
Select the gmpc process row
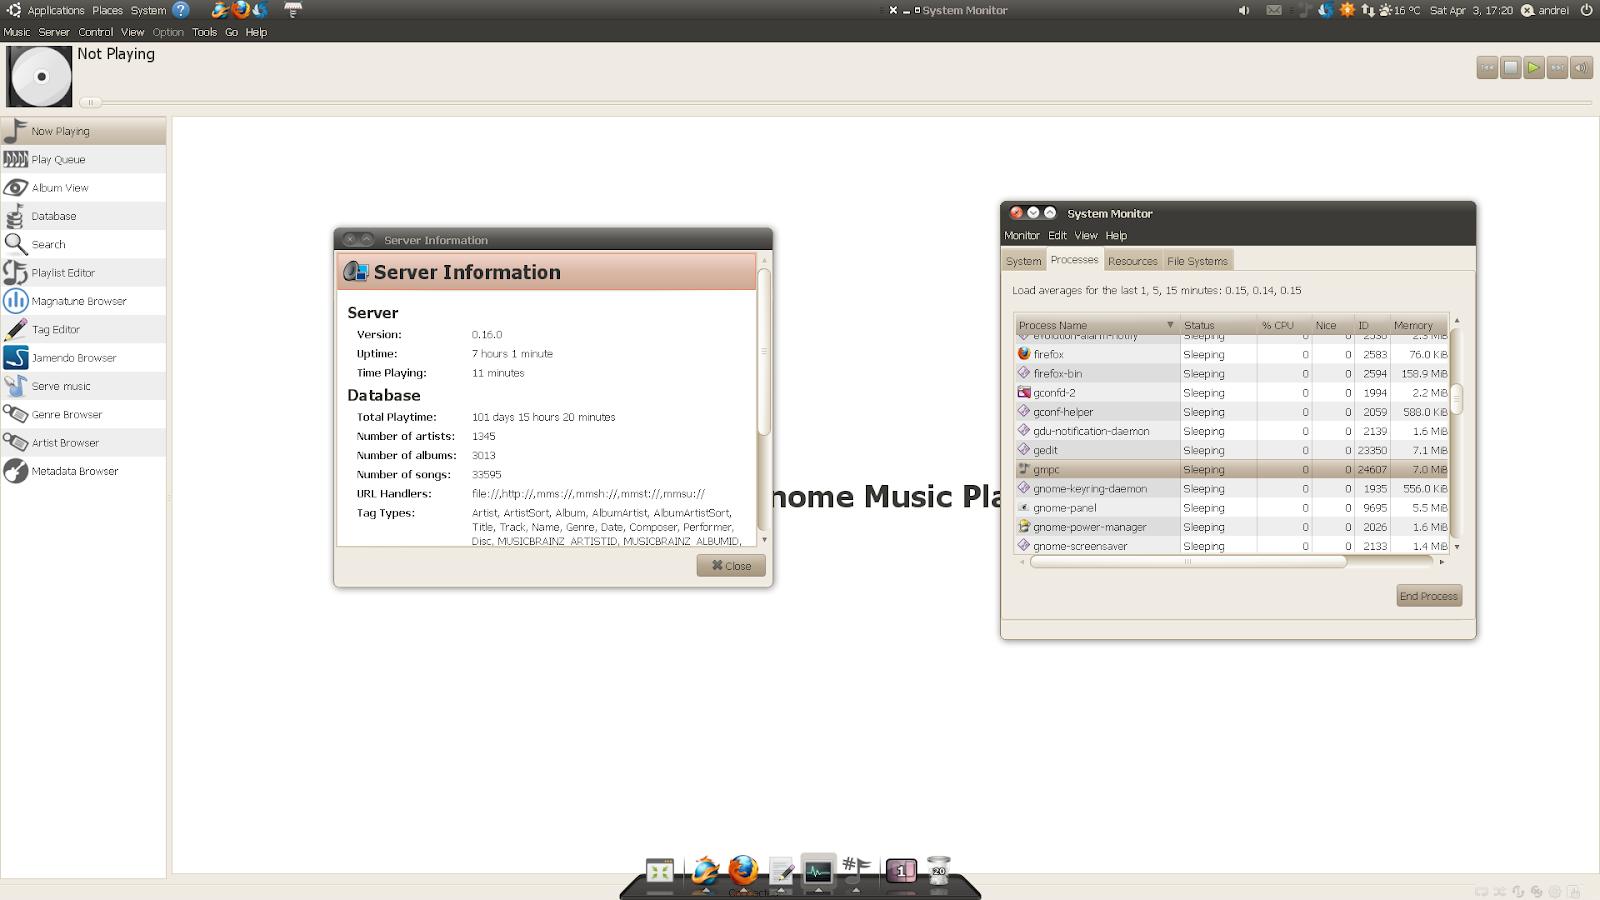coord(1232,470)
